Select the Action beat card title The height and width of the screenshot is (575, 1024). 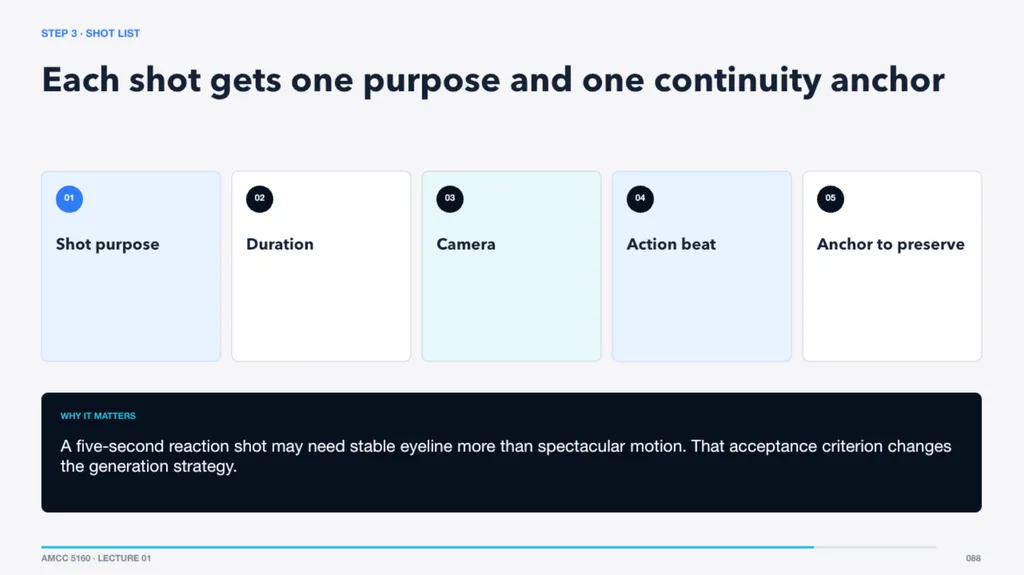click(x=671, y=244)
